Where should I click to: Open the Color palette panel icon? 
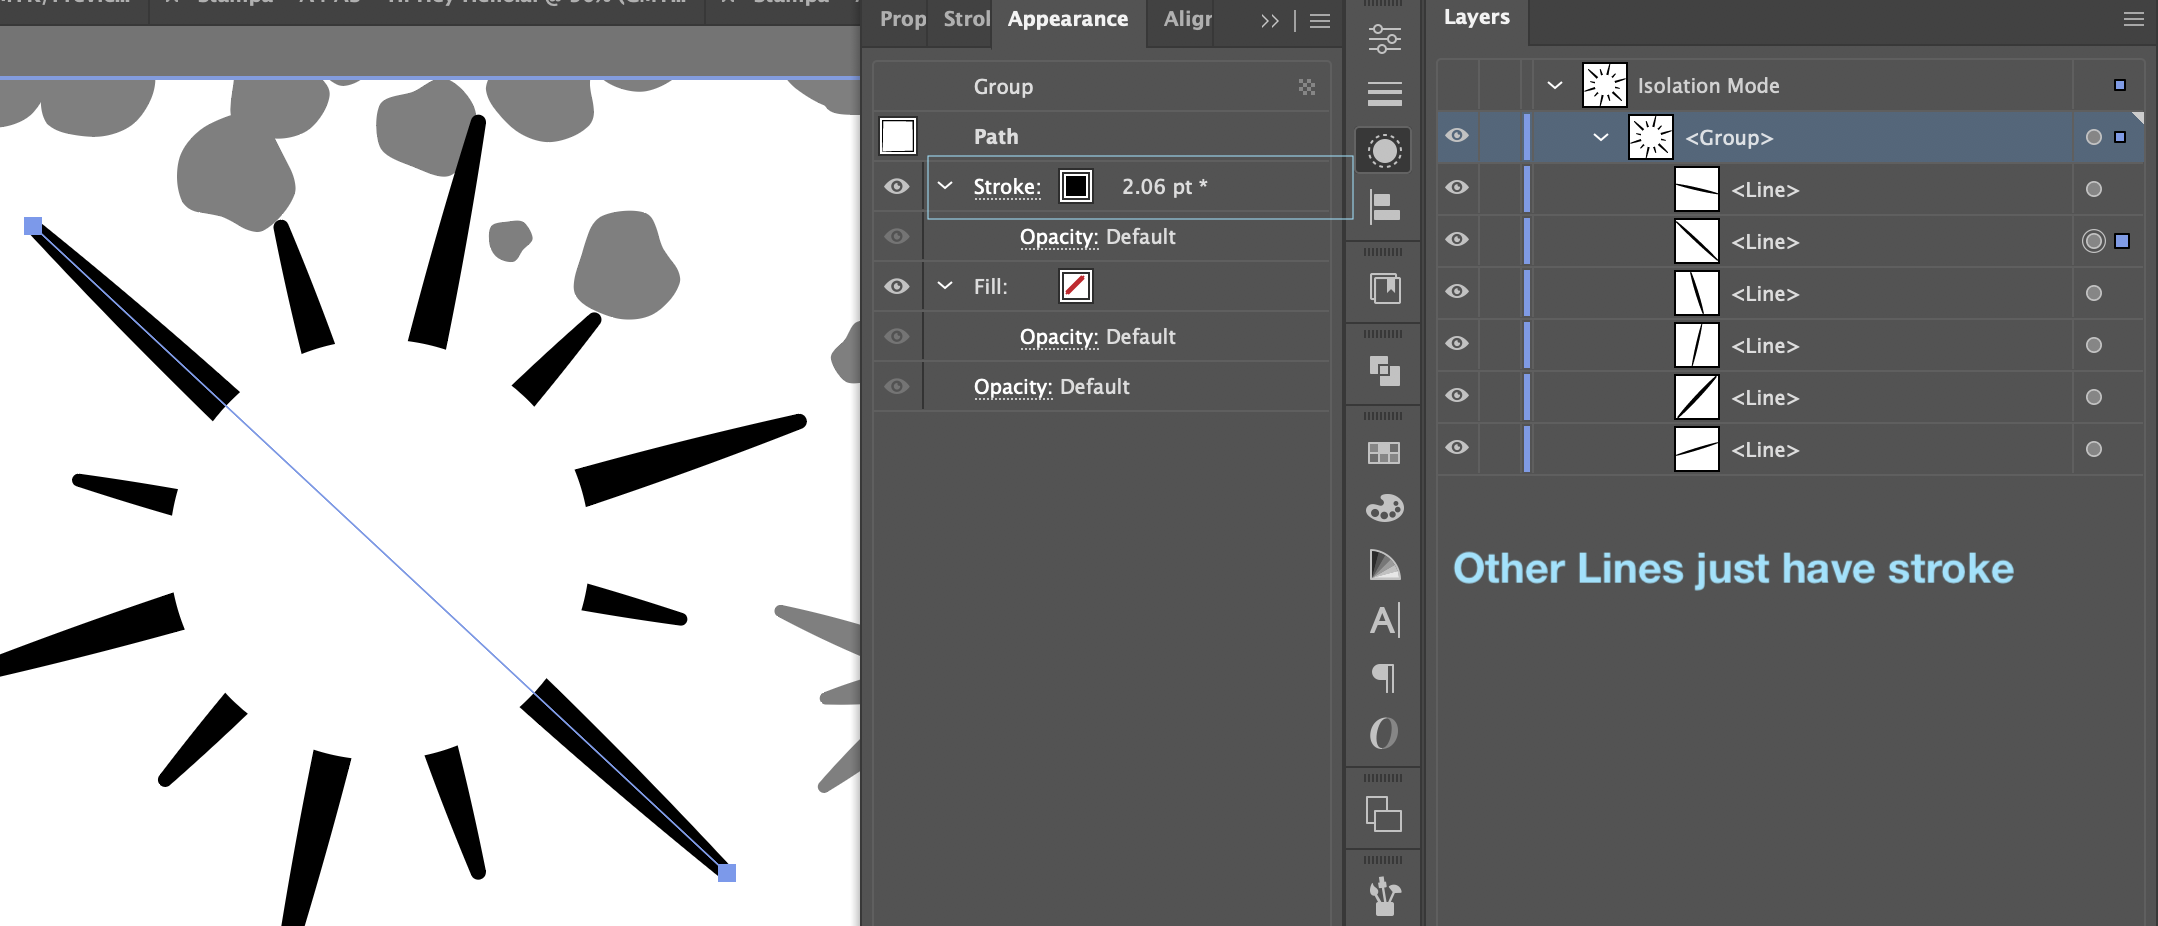point(1385,508)
